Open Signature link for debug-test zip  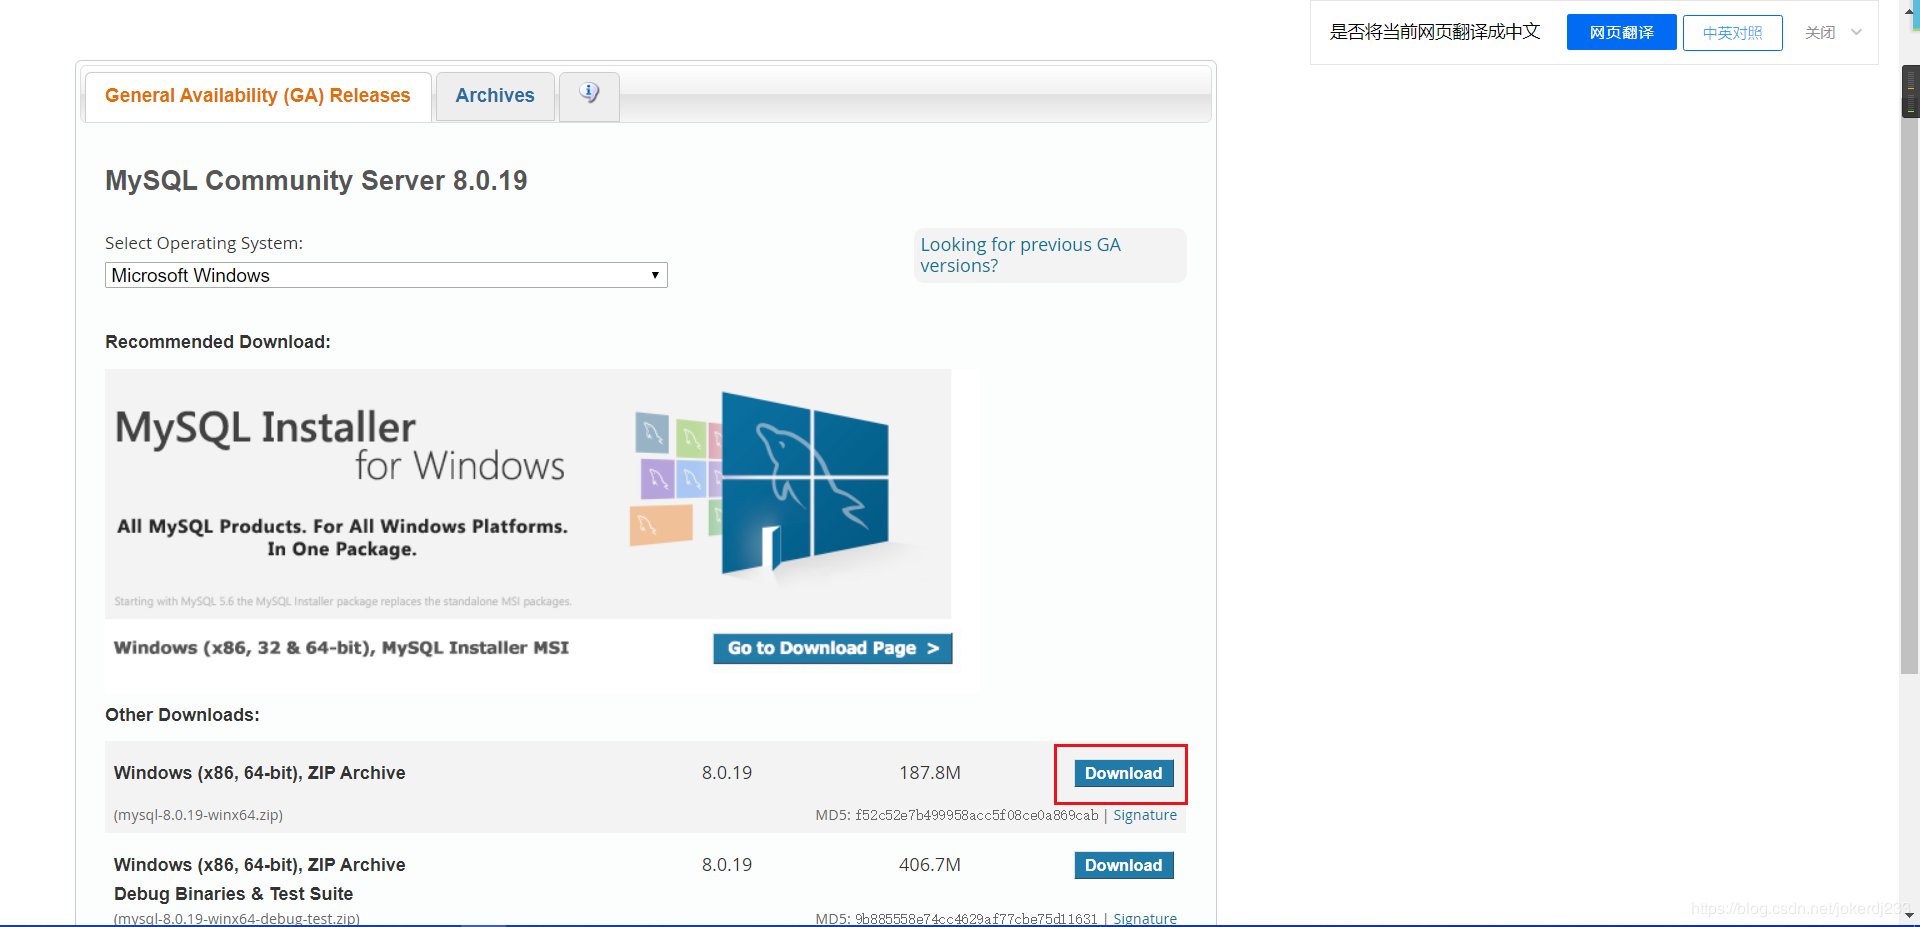pos(1145,918)
